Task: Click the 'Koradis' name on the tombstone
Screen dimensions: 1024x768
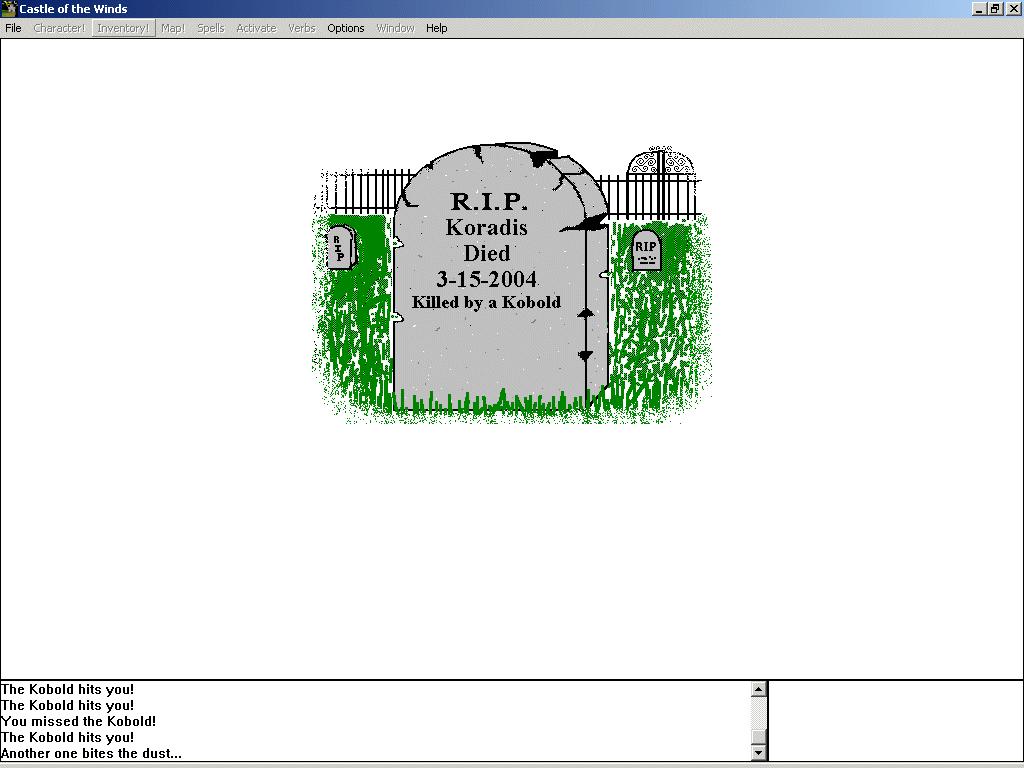Action: (487, 227)
